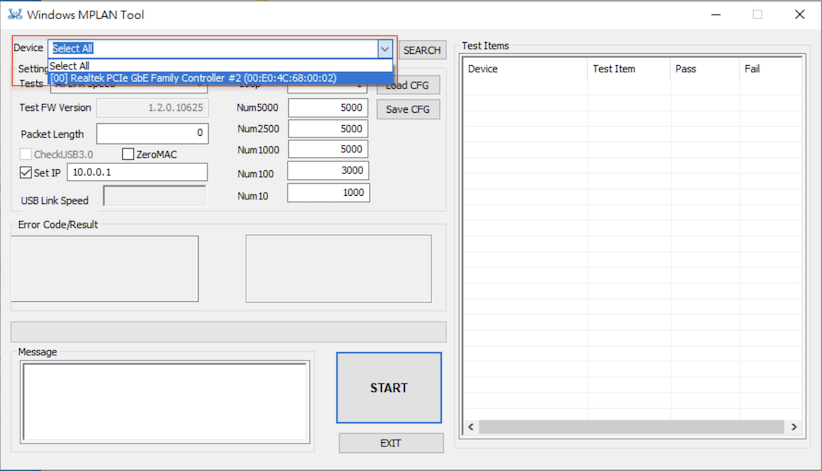Click the Packet Length input field
822x471 pixels.
click(x=153, y=133)
